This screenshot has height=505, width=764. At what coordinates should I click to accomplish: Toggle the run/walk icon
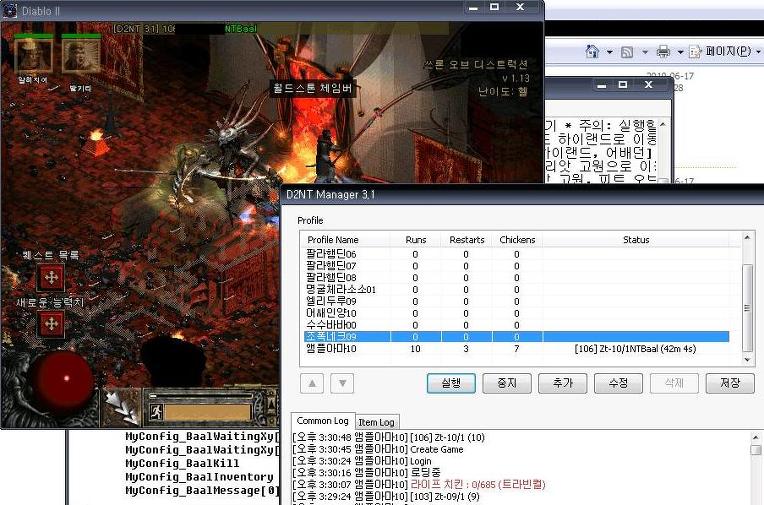coord(156,412)
